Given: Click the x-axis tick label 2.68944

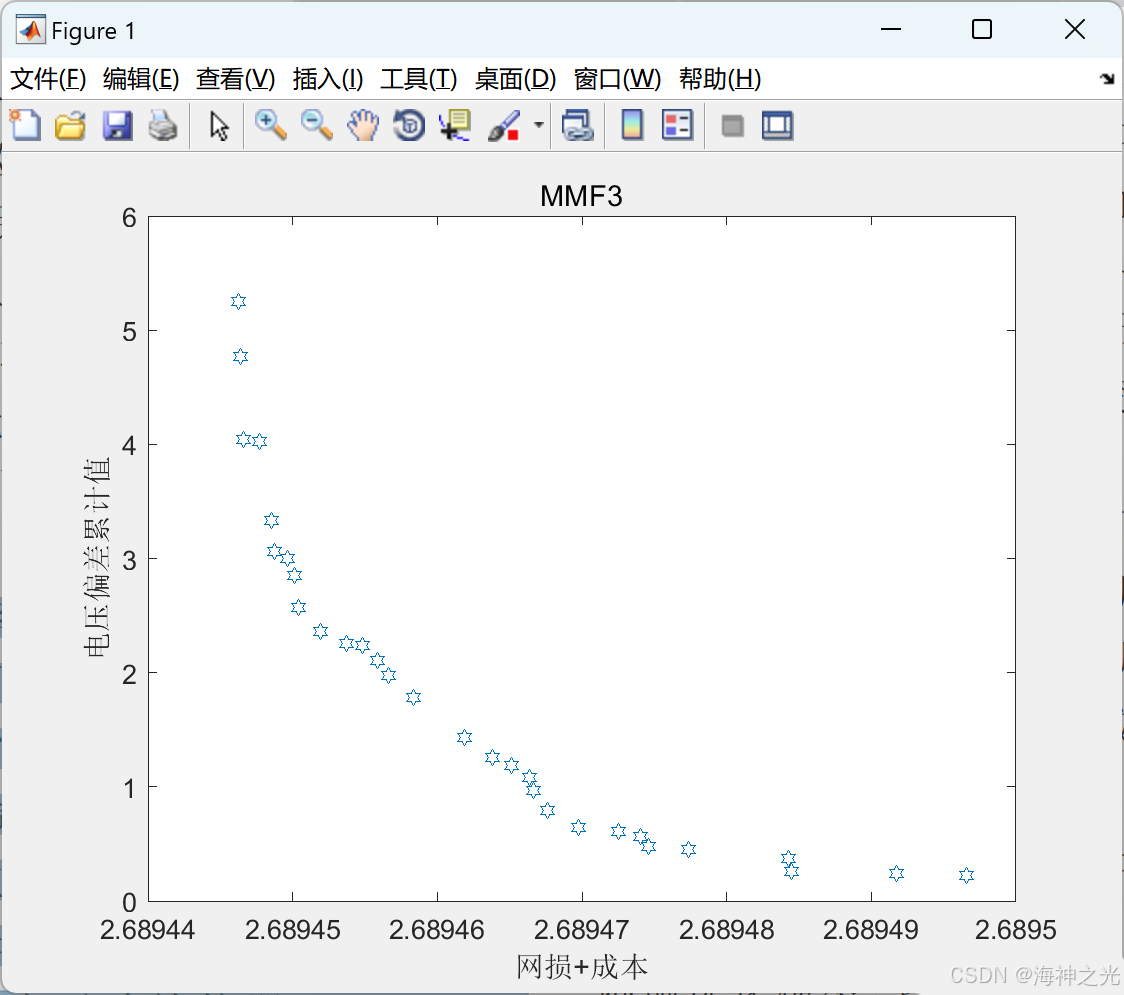Looking at the screenshot, I should [x=148, y=930].
